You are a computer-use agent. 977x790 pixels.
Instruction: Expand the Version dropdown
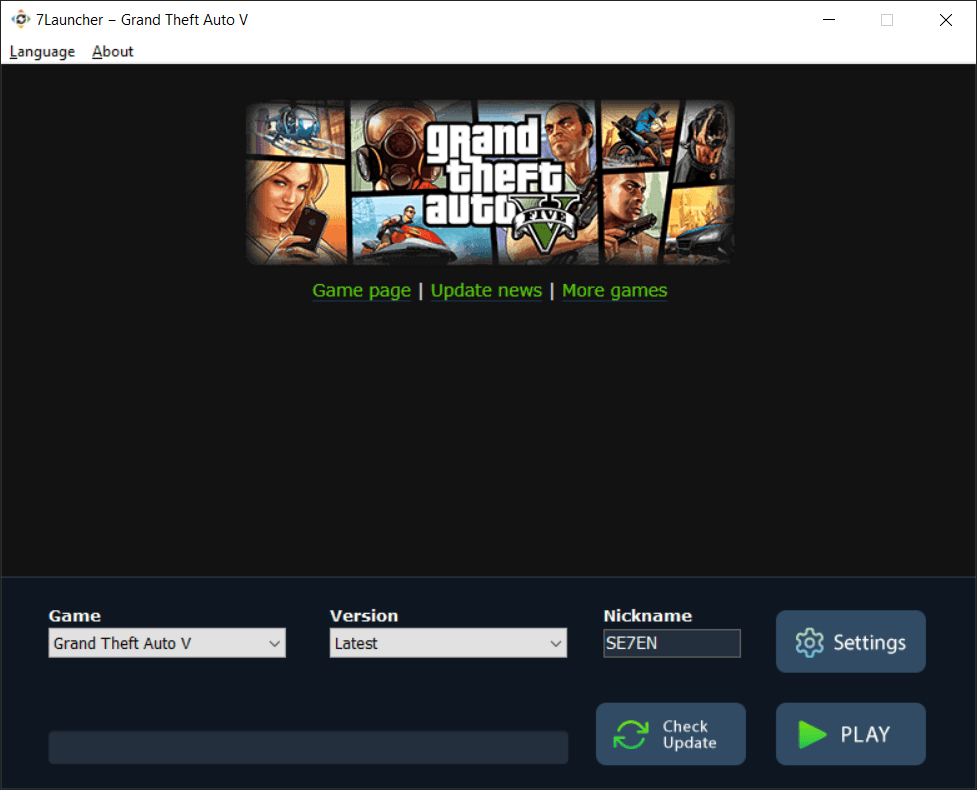(x=448, y=643)
